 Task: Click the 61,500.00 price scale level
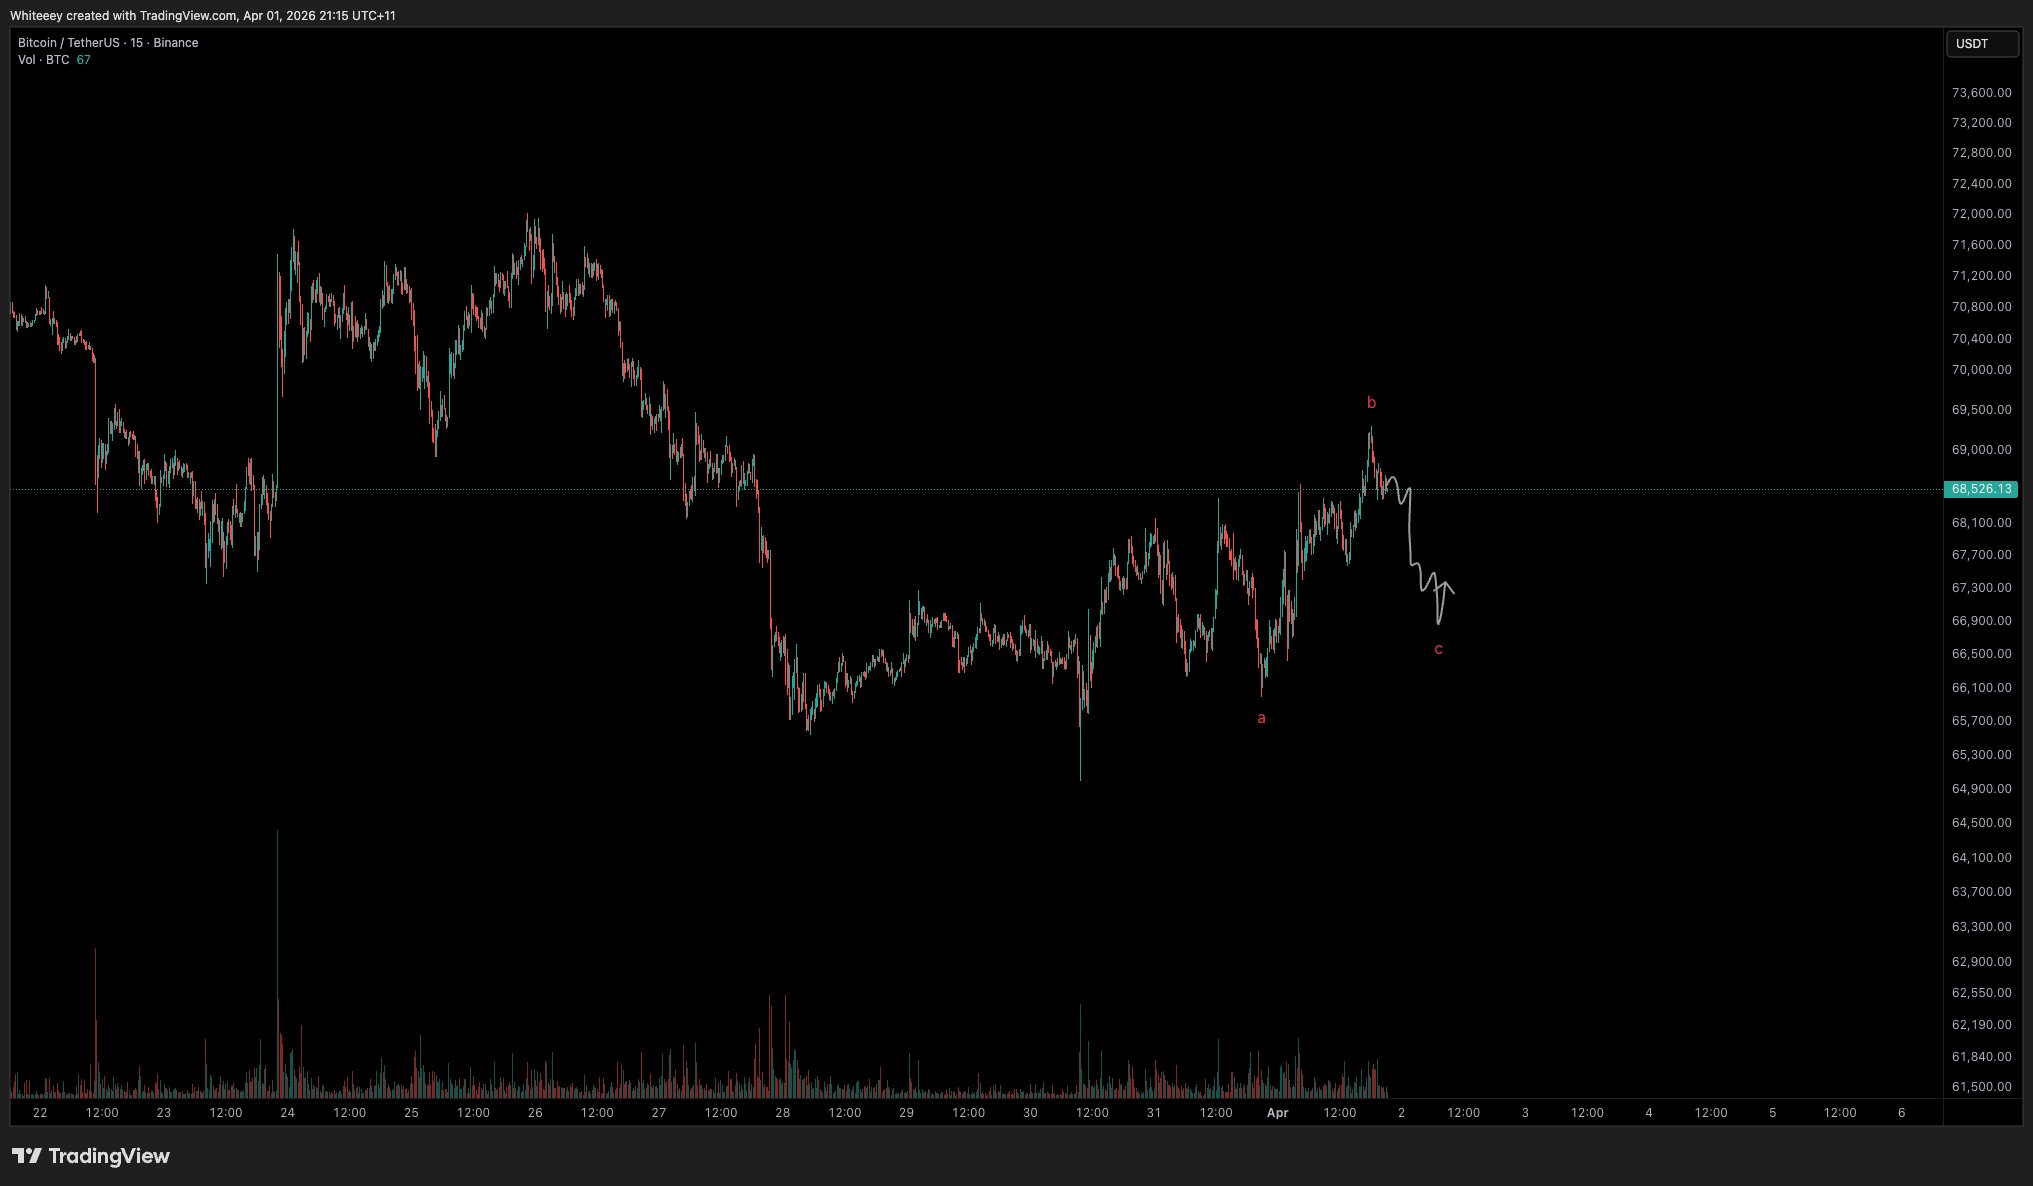click(x=1981, y=1087)
